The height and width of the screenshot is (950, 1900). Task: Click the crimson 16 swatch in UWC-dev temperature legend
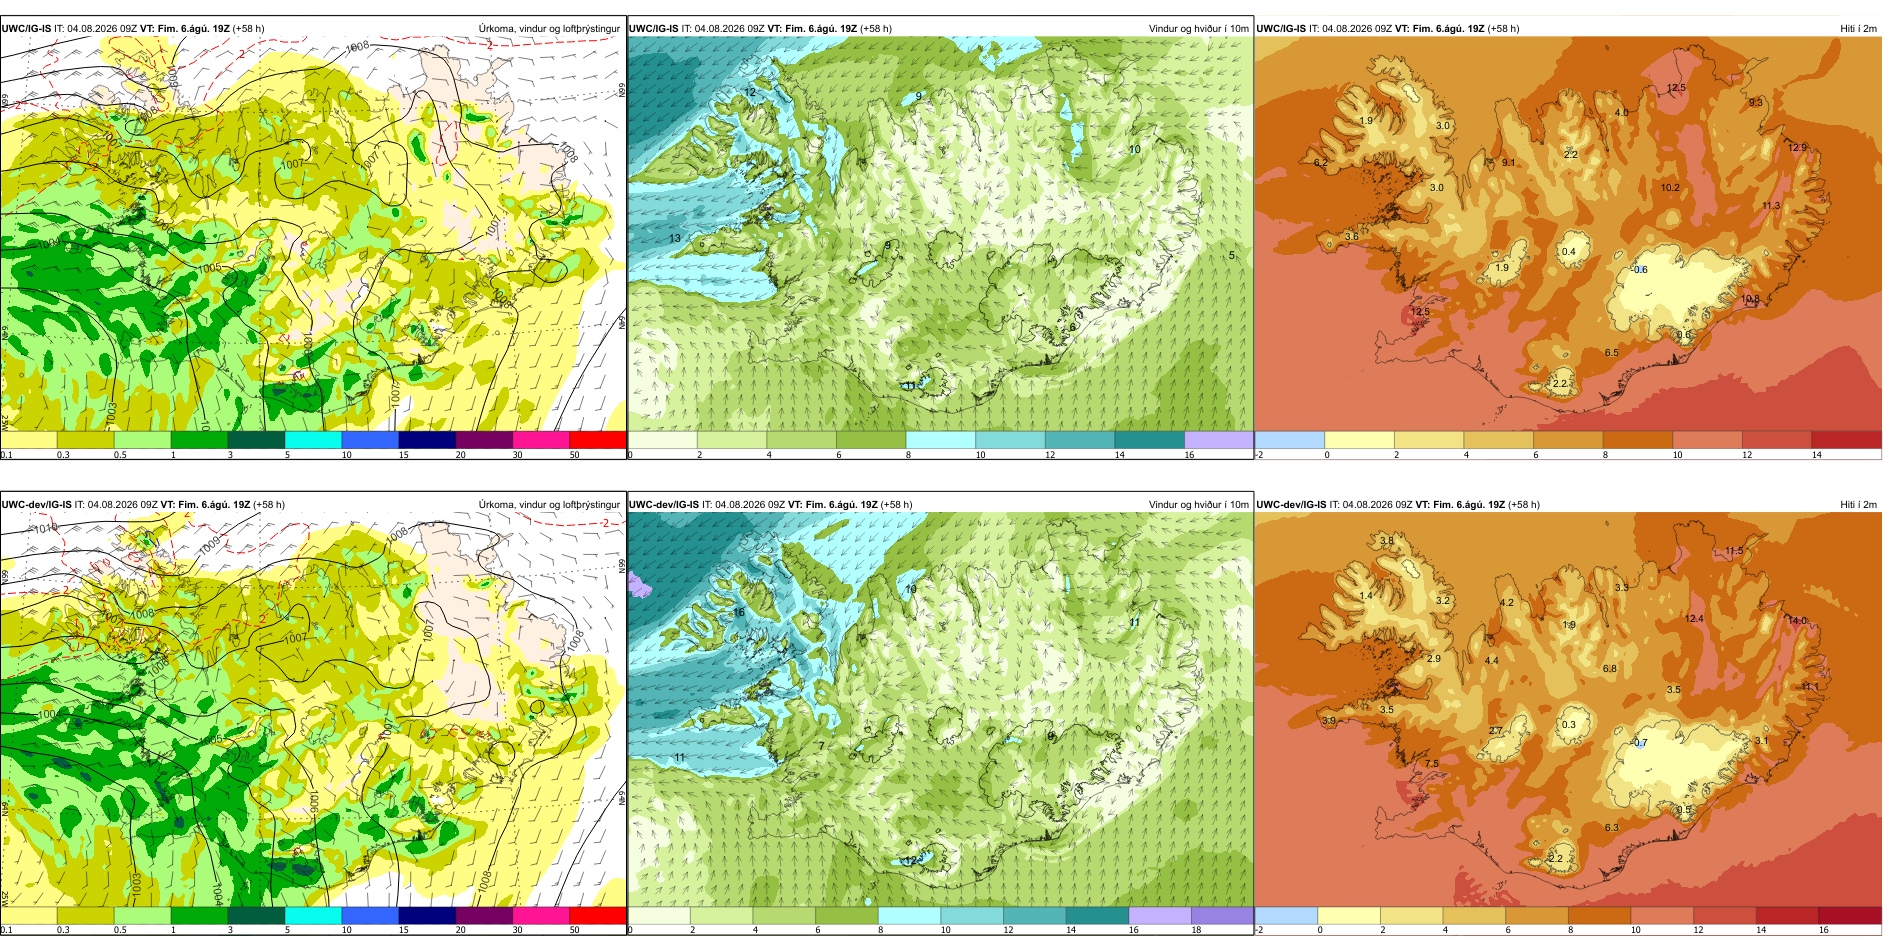[x=1850, y=915]
